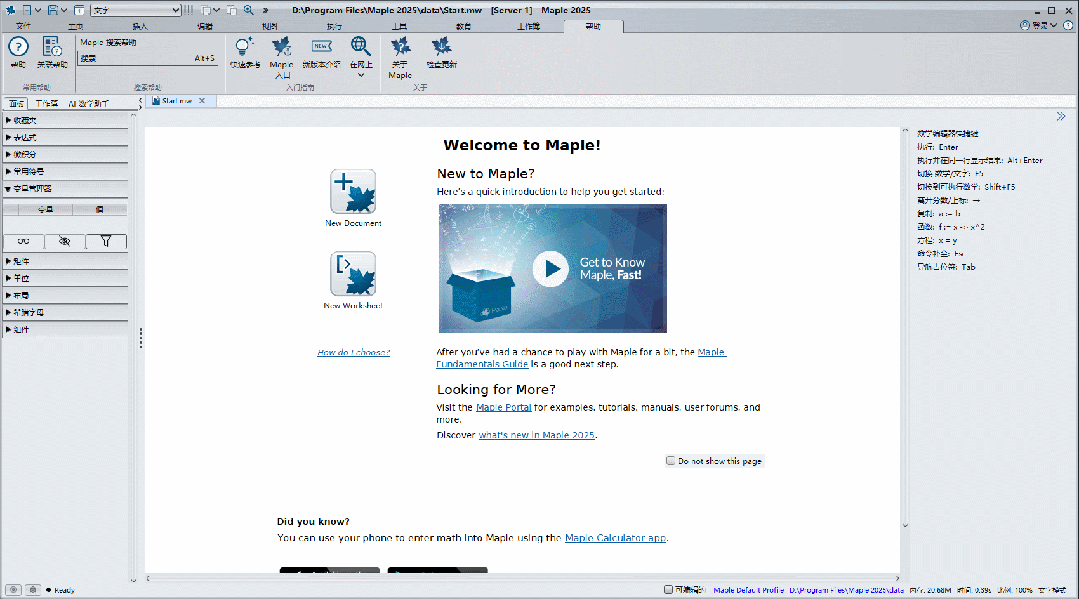Switch to the 插入 insert ribbon tab
The width and height of the screenshot is (1079, 599).
point(140,26)
